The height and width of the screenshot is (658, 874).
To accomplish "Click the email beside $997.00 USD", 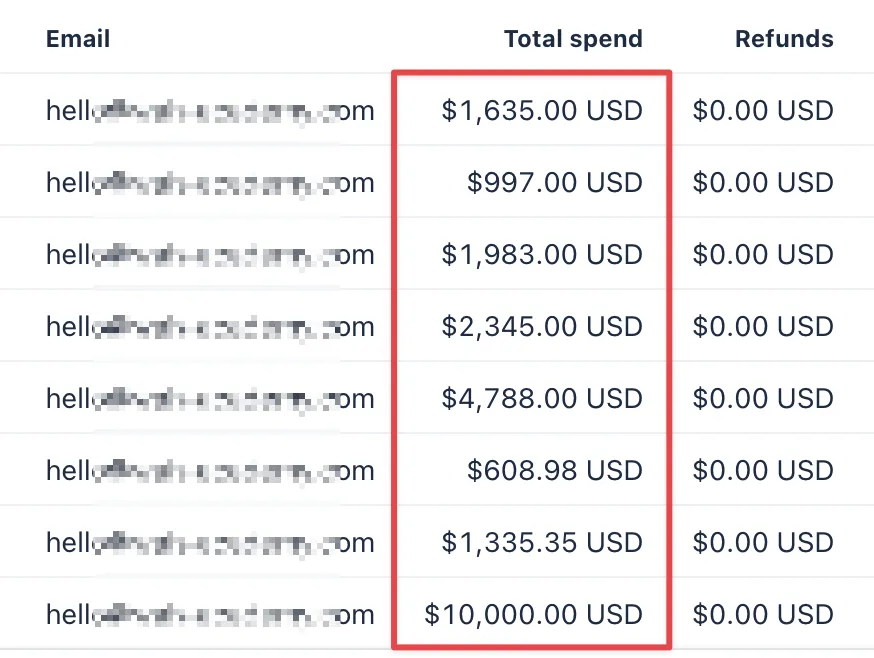I will pos(210,183).
